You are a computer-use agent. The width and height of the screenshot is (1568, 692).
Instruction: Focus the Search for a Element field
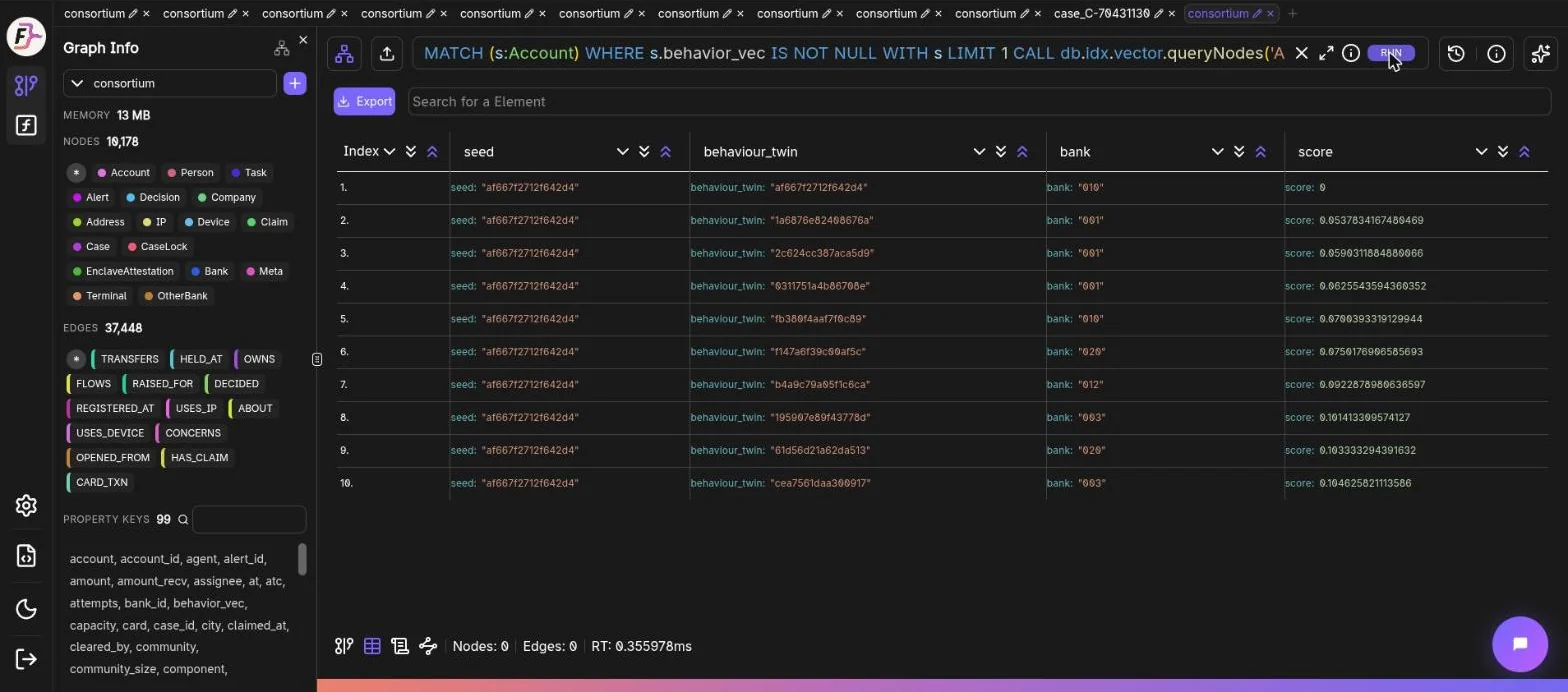click(979, 101)
